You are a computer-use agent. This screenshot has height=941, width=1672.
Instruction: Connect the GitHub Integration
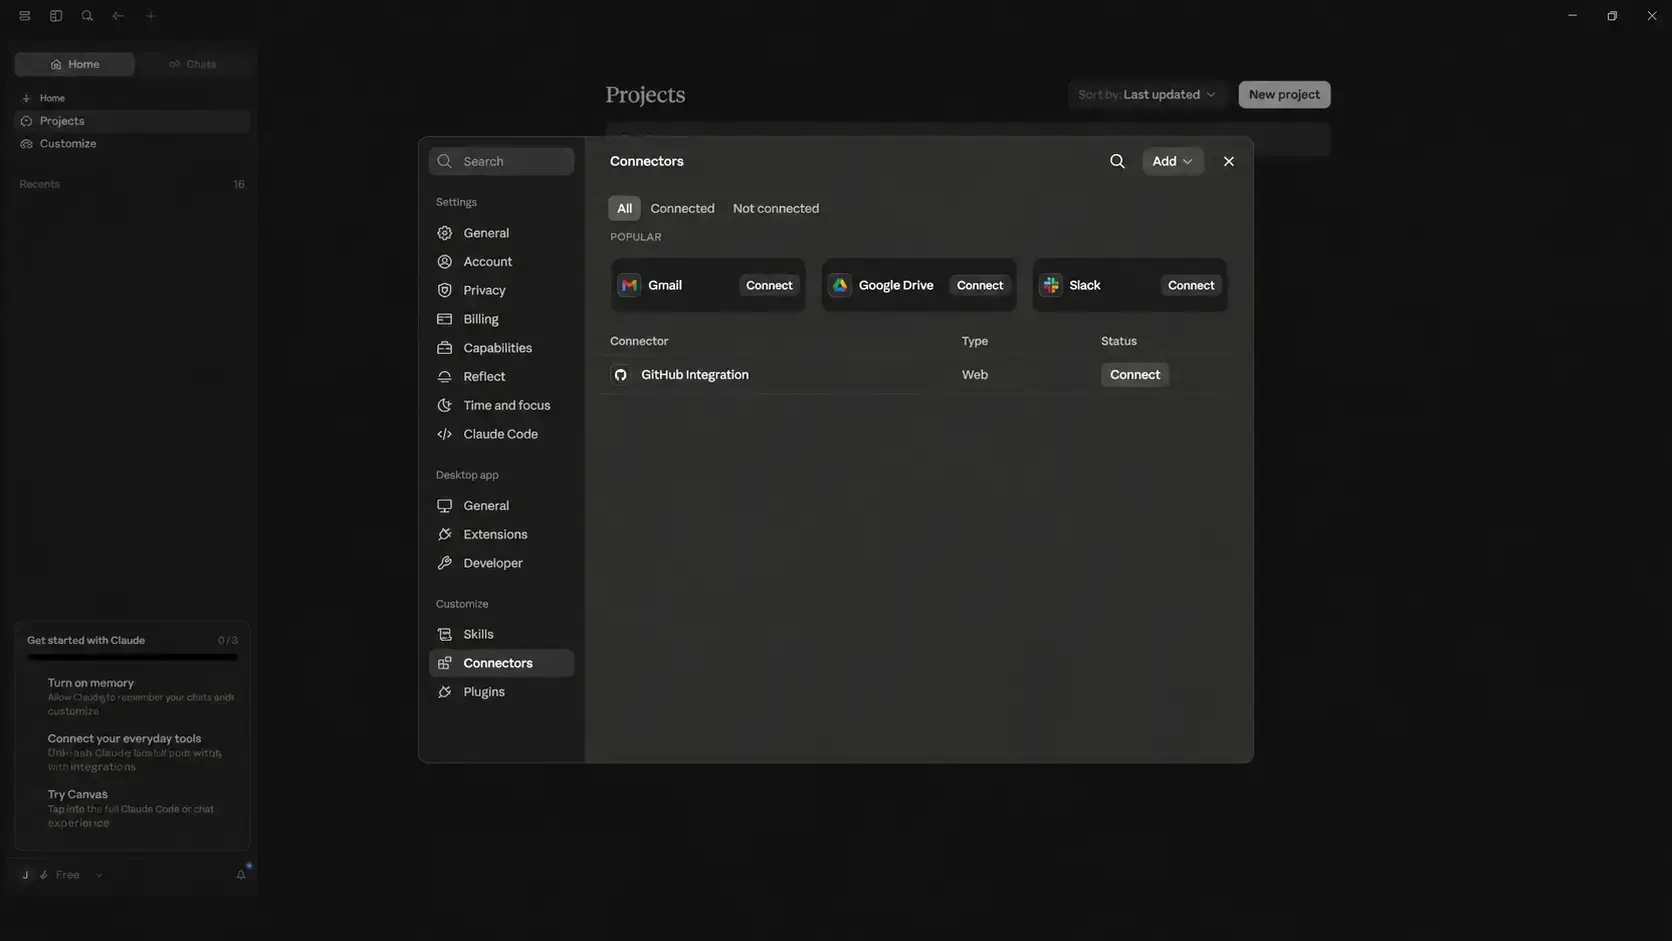(x=1135, y=375)
